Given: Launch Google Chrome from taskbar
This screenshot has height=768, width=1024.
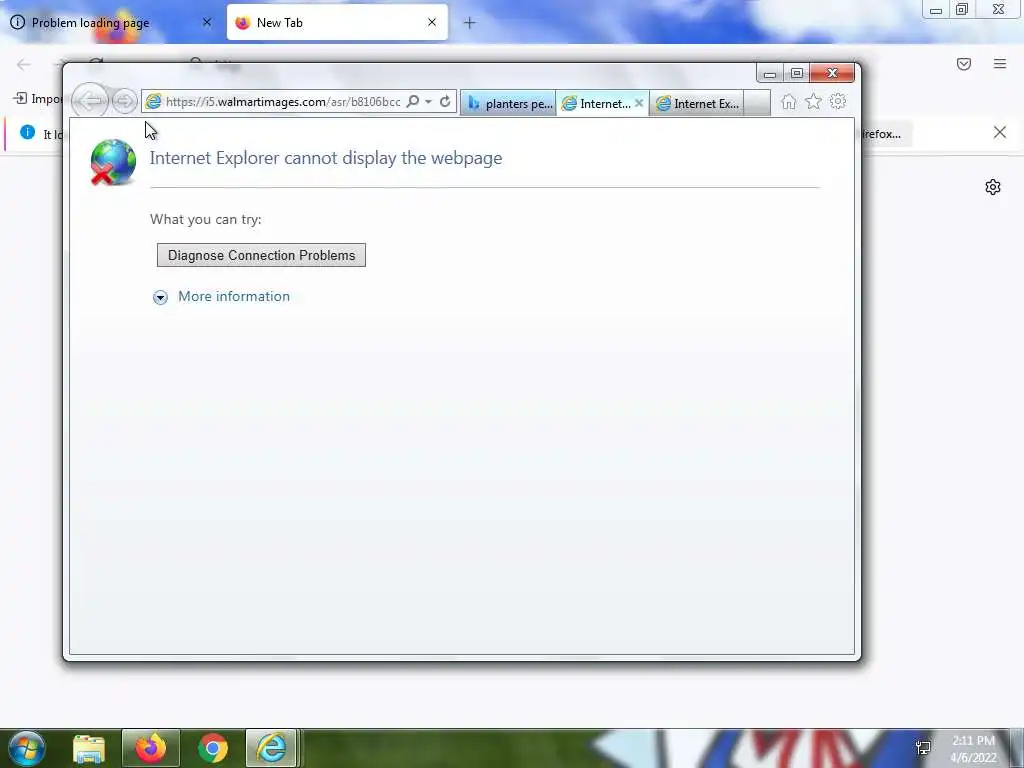Looking at the screenshot, I should coord(213,748).
